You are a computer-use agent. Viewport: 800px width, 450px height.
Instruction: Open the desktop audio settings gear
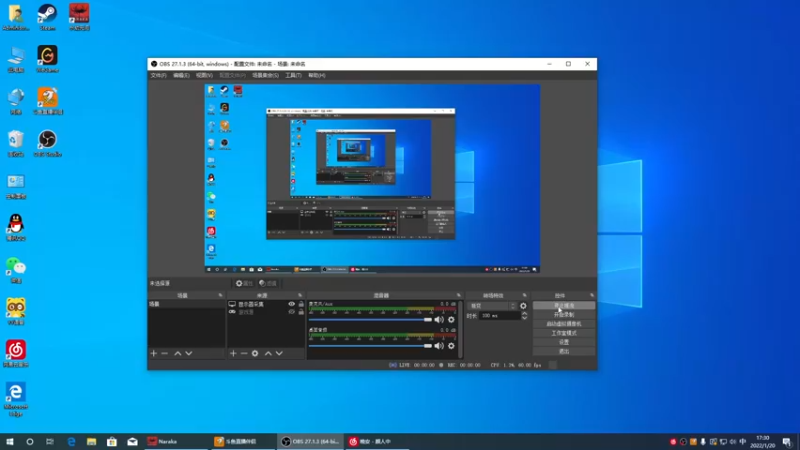coord(451,346)
